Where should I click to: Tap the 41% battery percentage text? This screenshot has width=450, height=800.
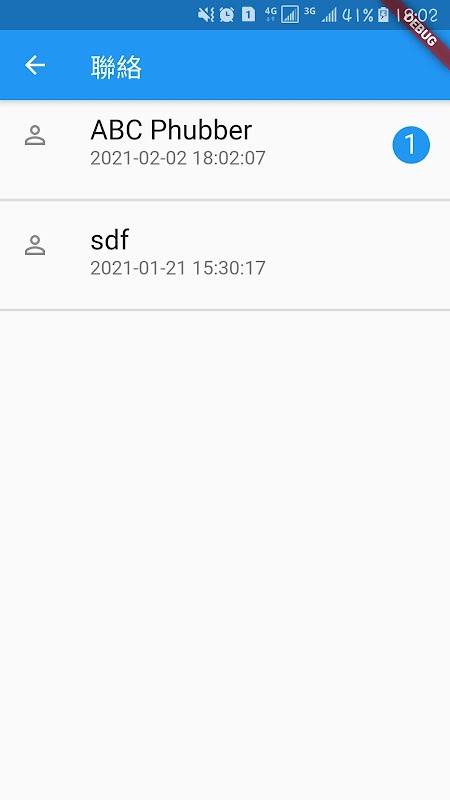(357, 15)
